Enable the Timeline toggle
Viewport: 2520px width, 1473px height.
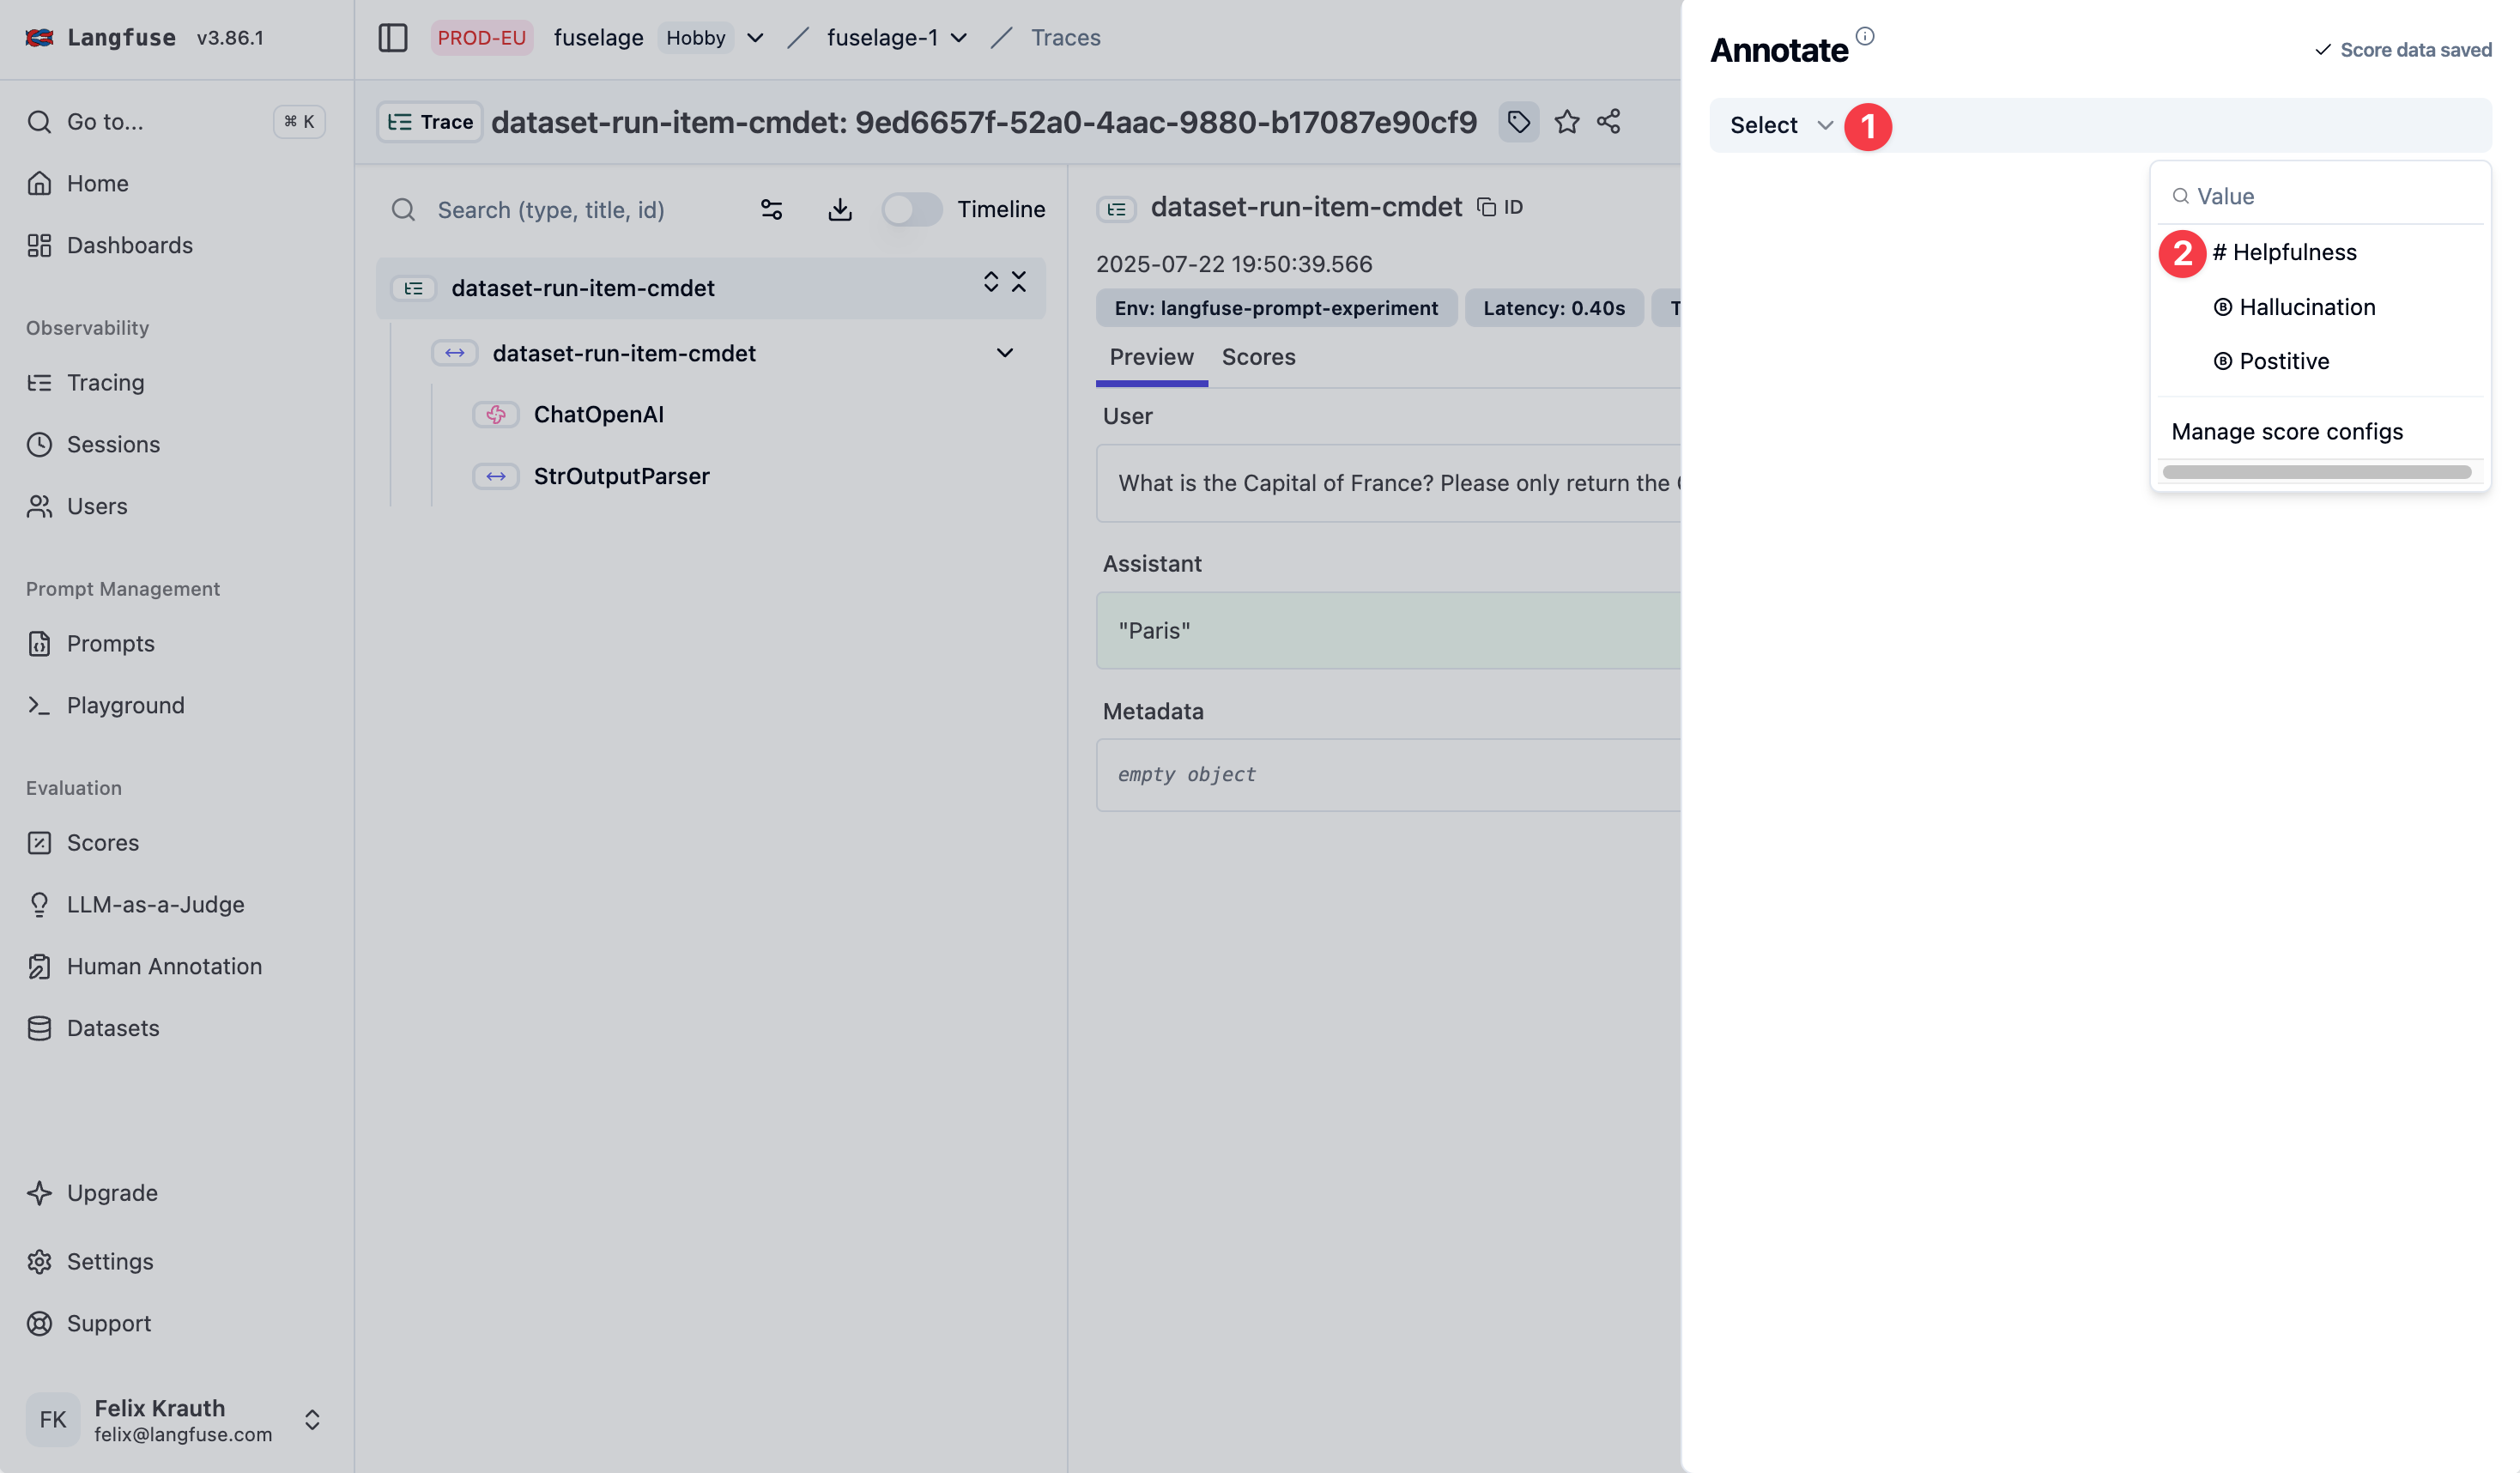[911, 209]
